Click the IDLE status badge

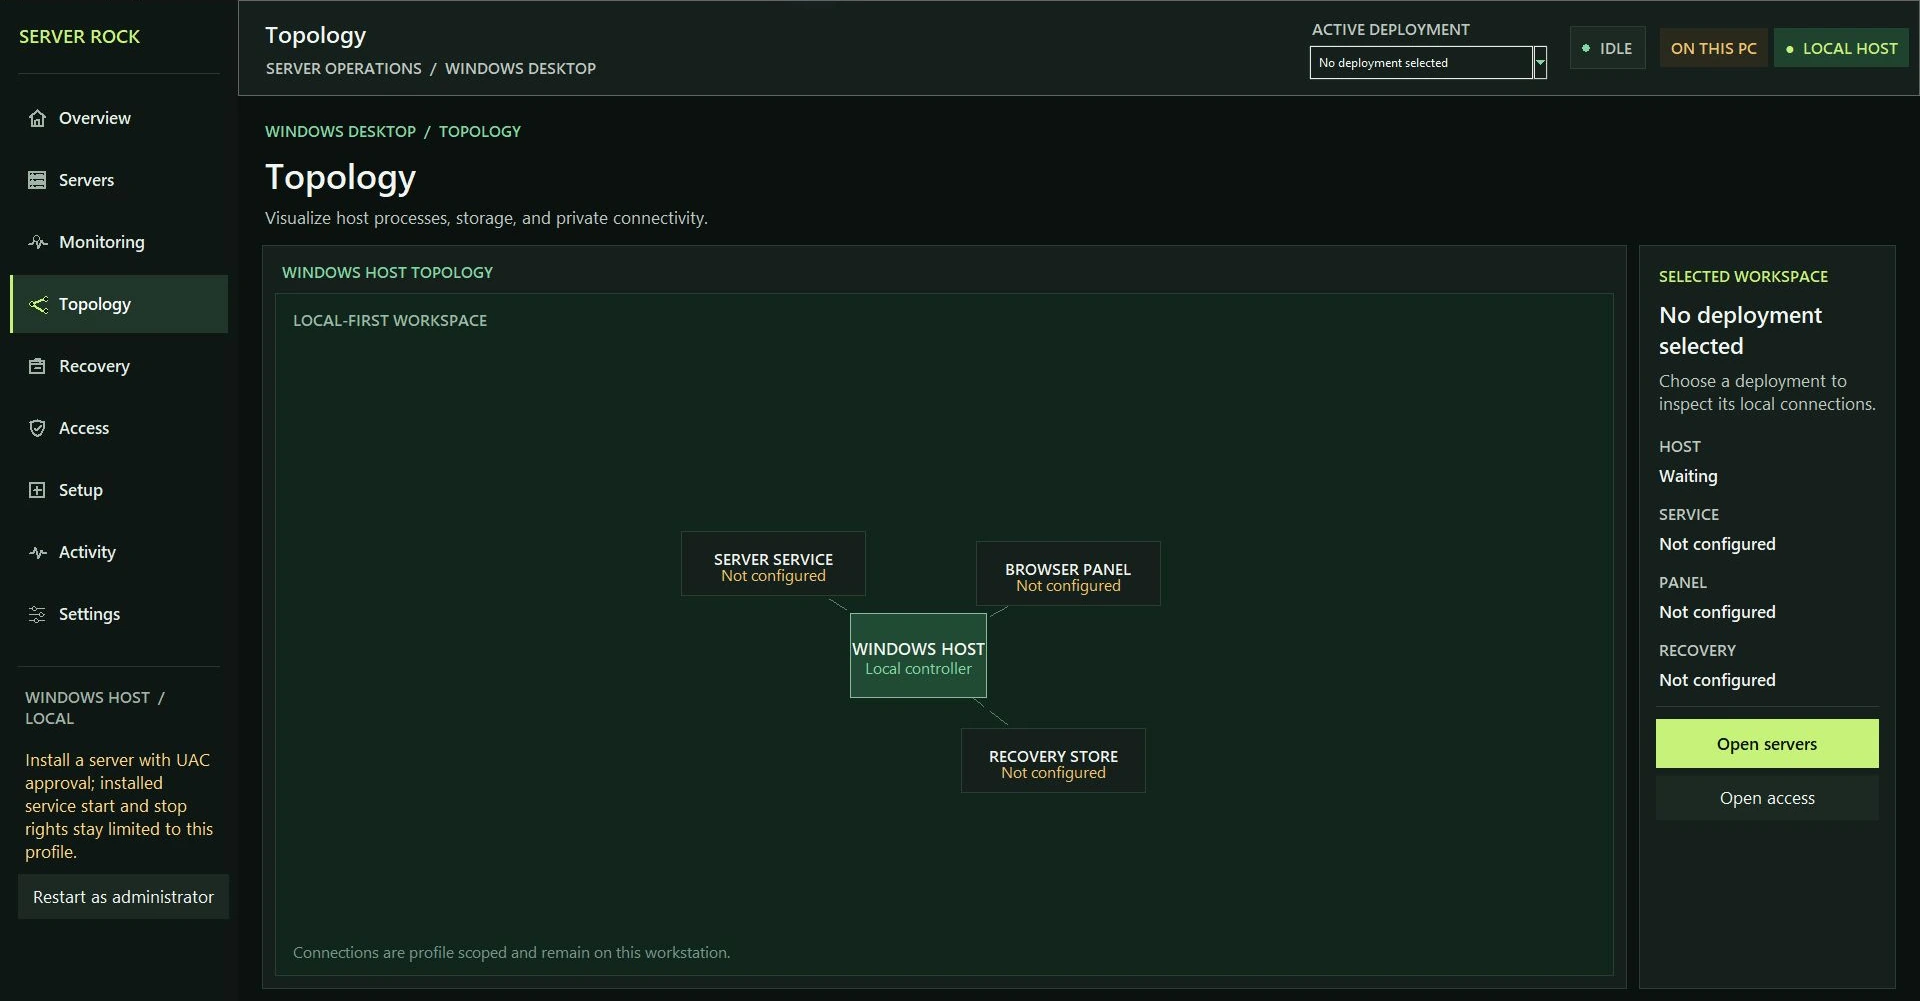[1607, 48]
